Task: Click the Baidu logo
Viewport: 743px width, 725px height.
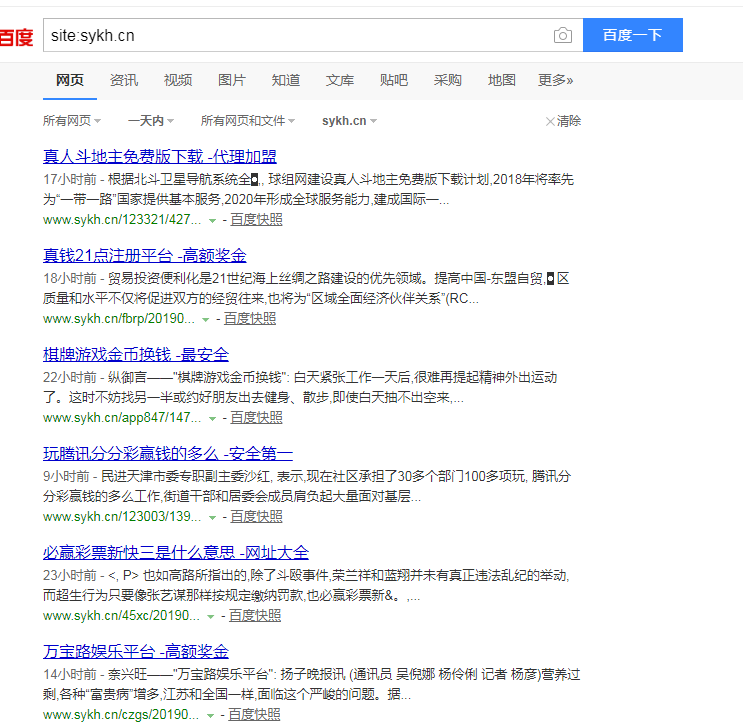Action: pyautogui.click(x=16, y=37)
